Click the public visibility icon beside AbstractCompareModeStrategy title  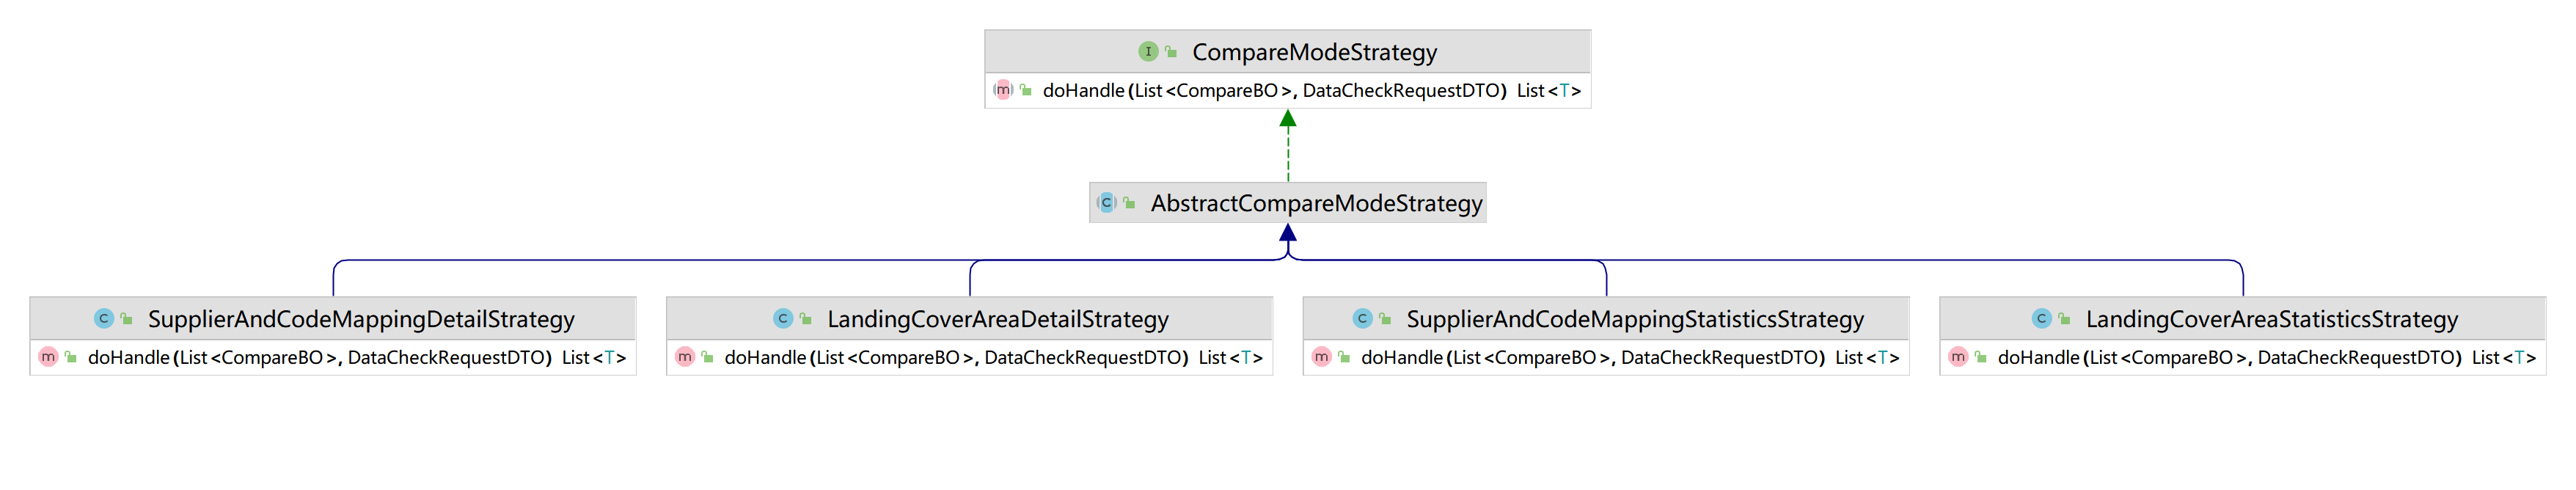coord(1129,204)
